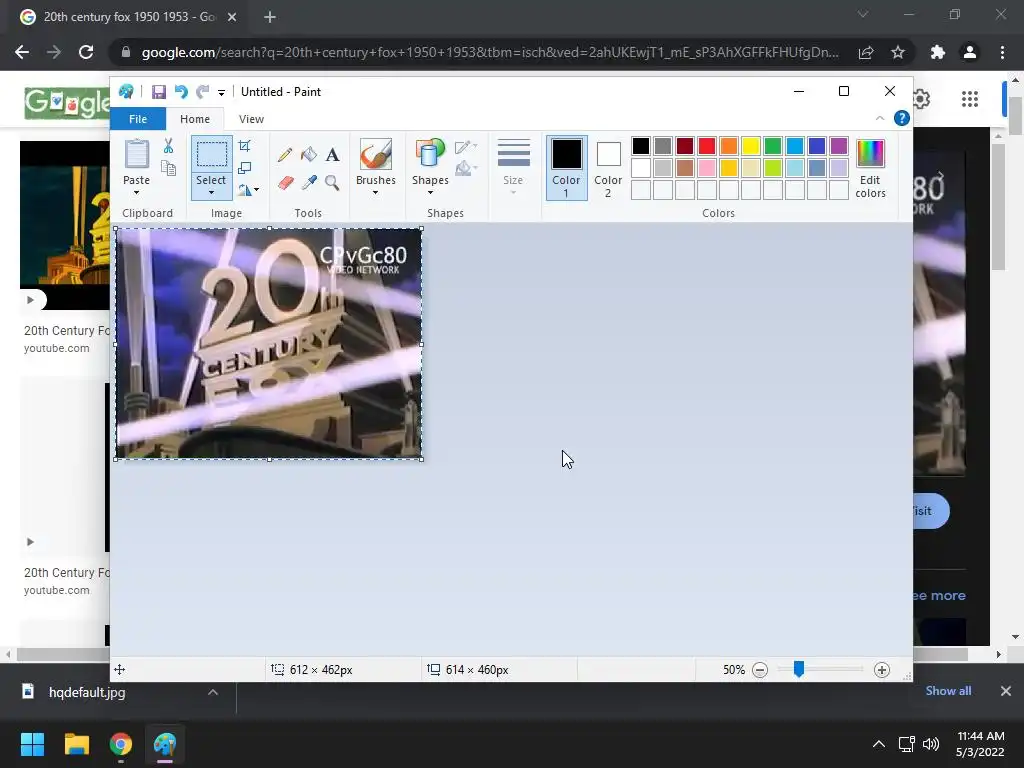The width and height of the screenshot is (1024, 768).
Task: Go back in Chrome
Action: (22, 52)
